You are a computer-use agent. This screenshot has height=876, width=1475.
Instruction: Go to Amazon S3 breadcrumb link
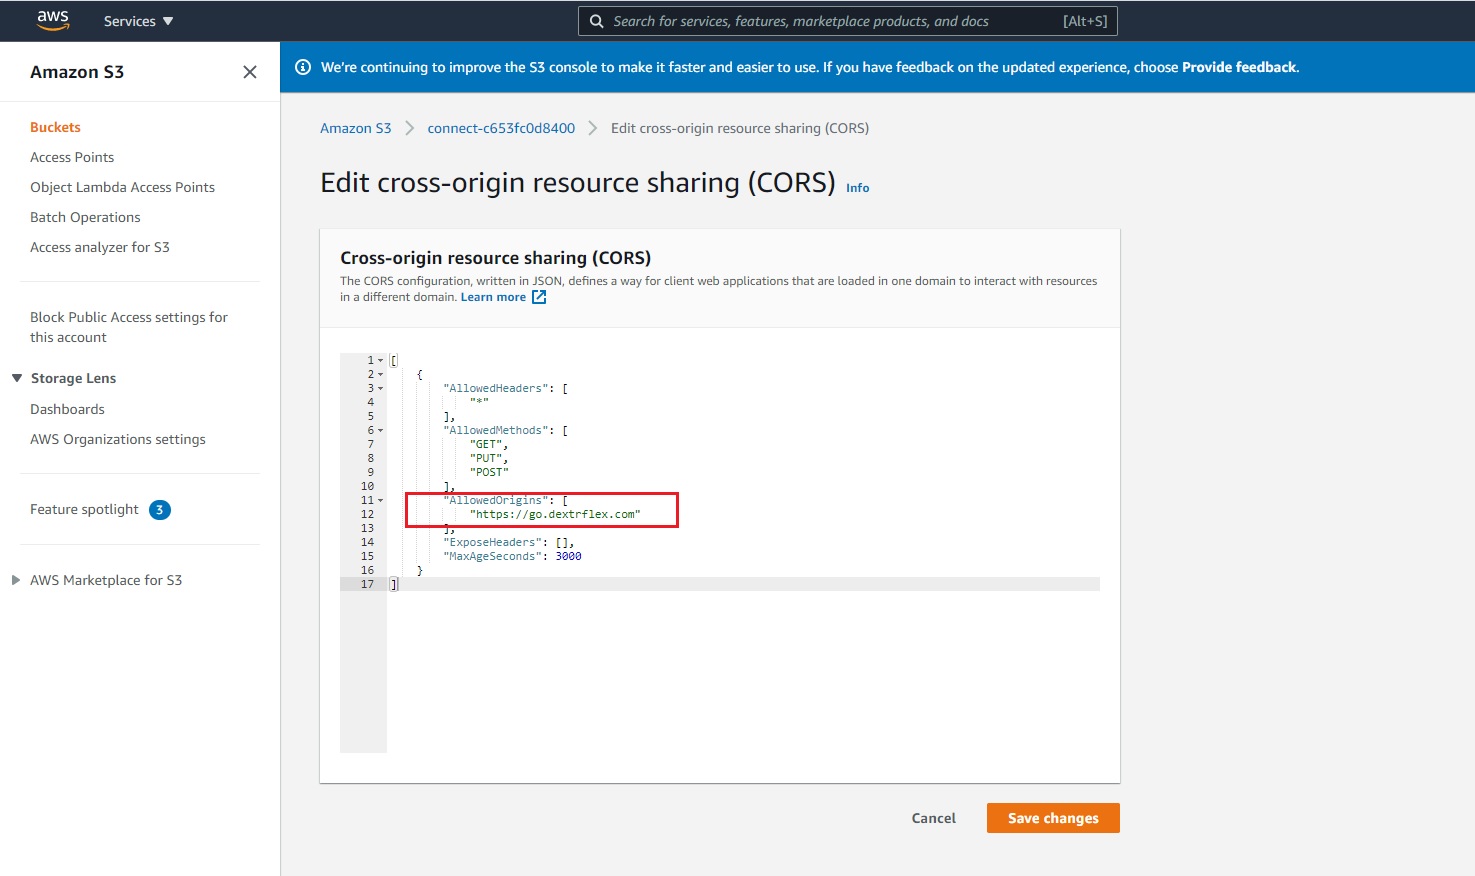pyautogui.click(x=356, y=128)
